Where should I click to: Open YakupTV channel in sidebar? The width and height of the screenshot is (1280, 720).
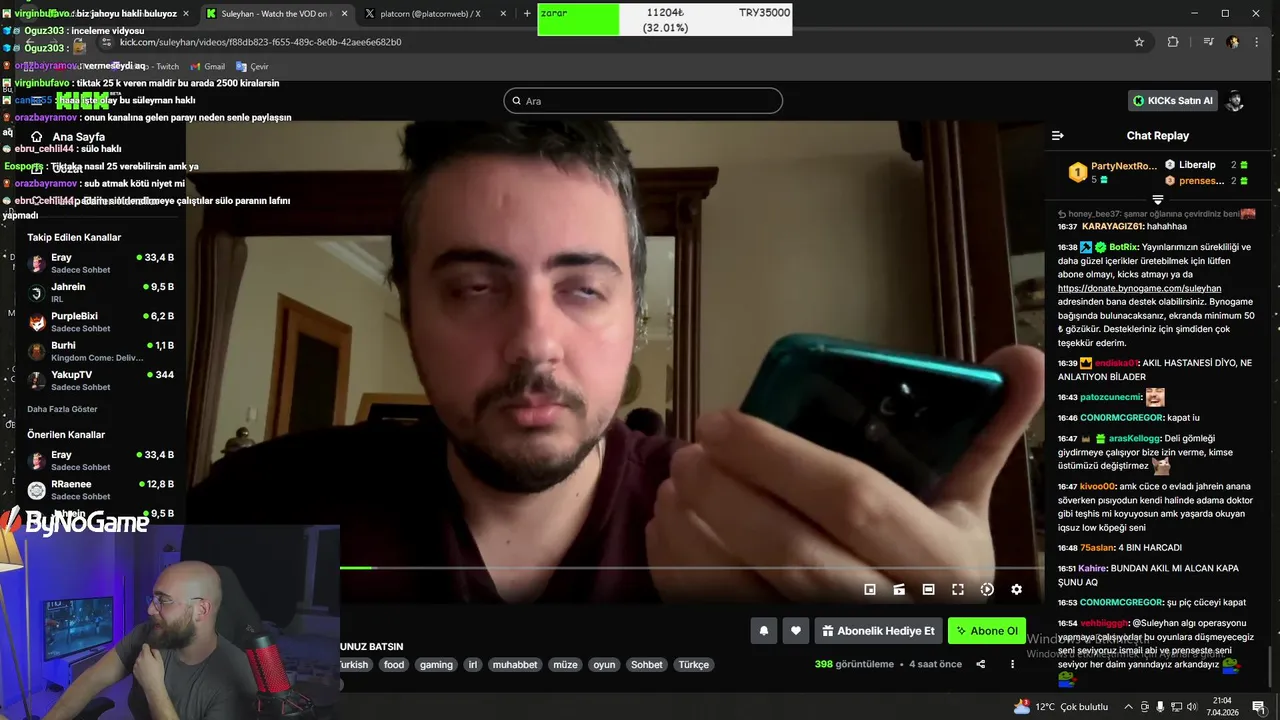coord(100,381)
